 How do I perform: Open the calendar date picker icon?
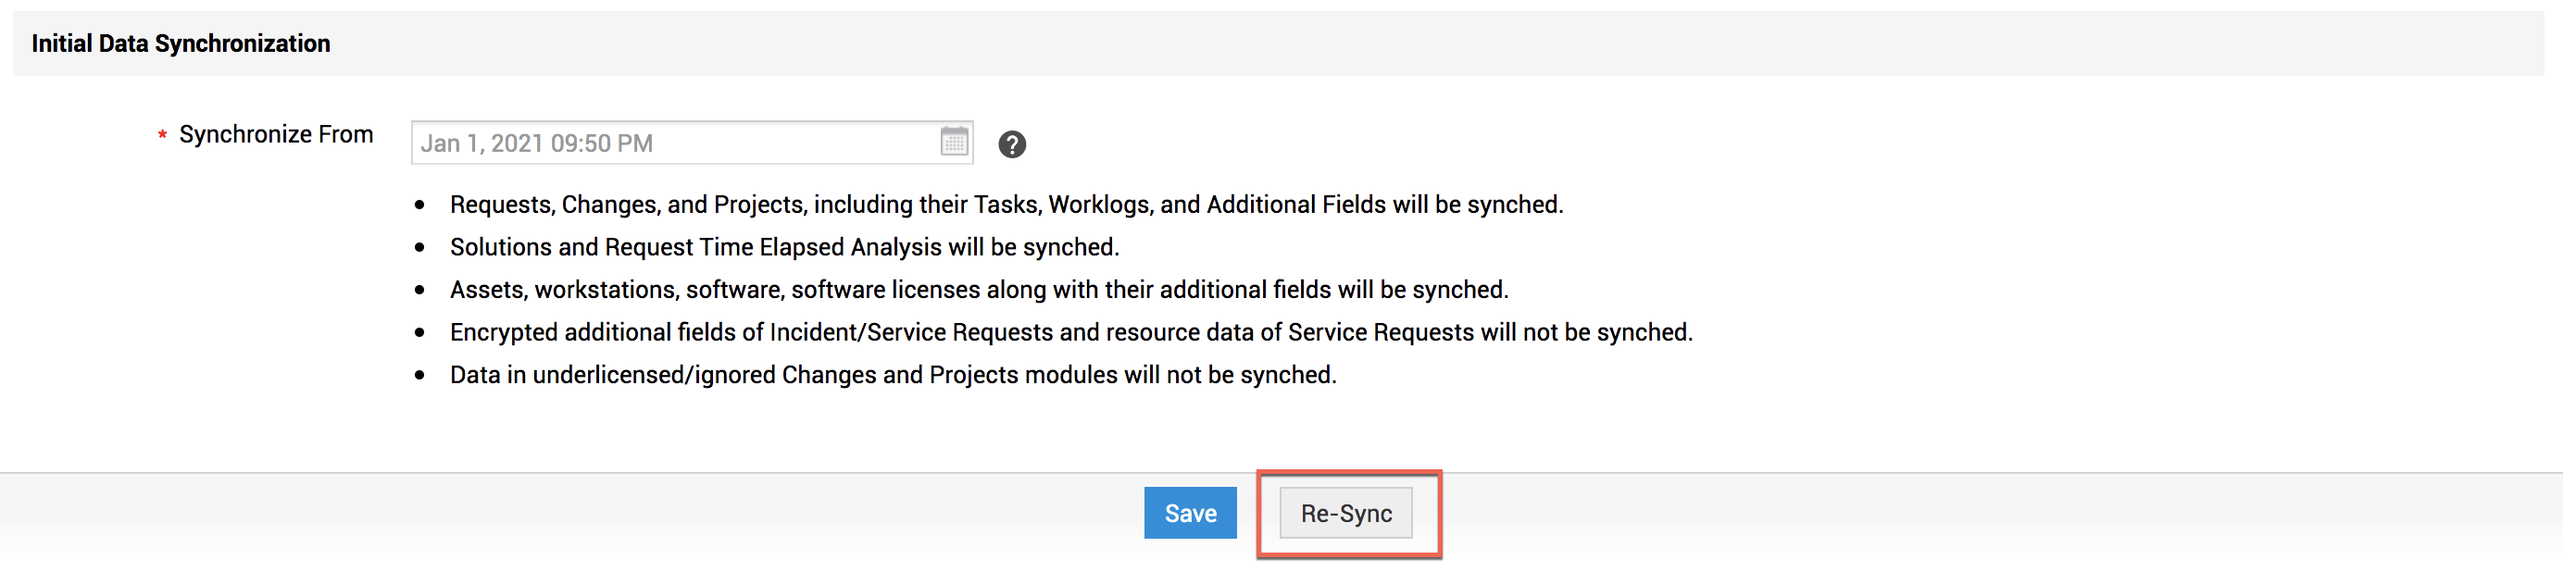954,142
